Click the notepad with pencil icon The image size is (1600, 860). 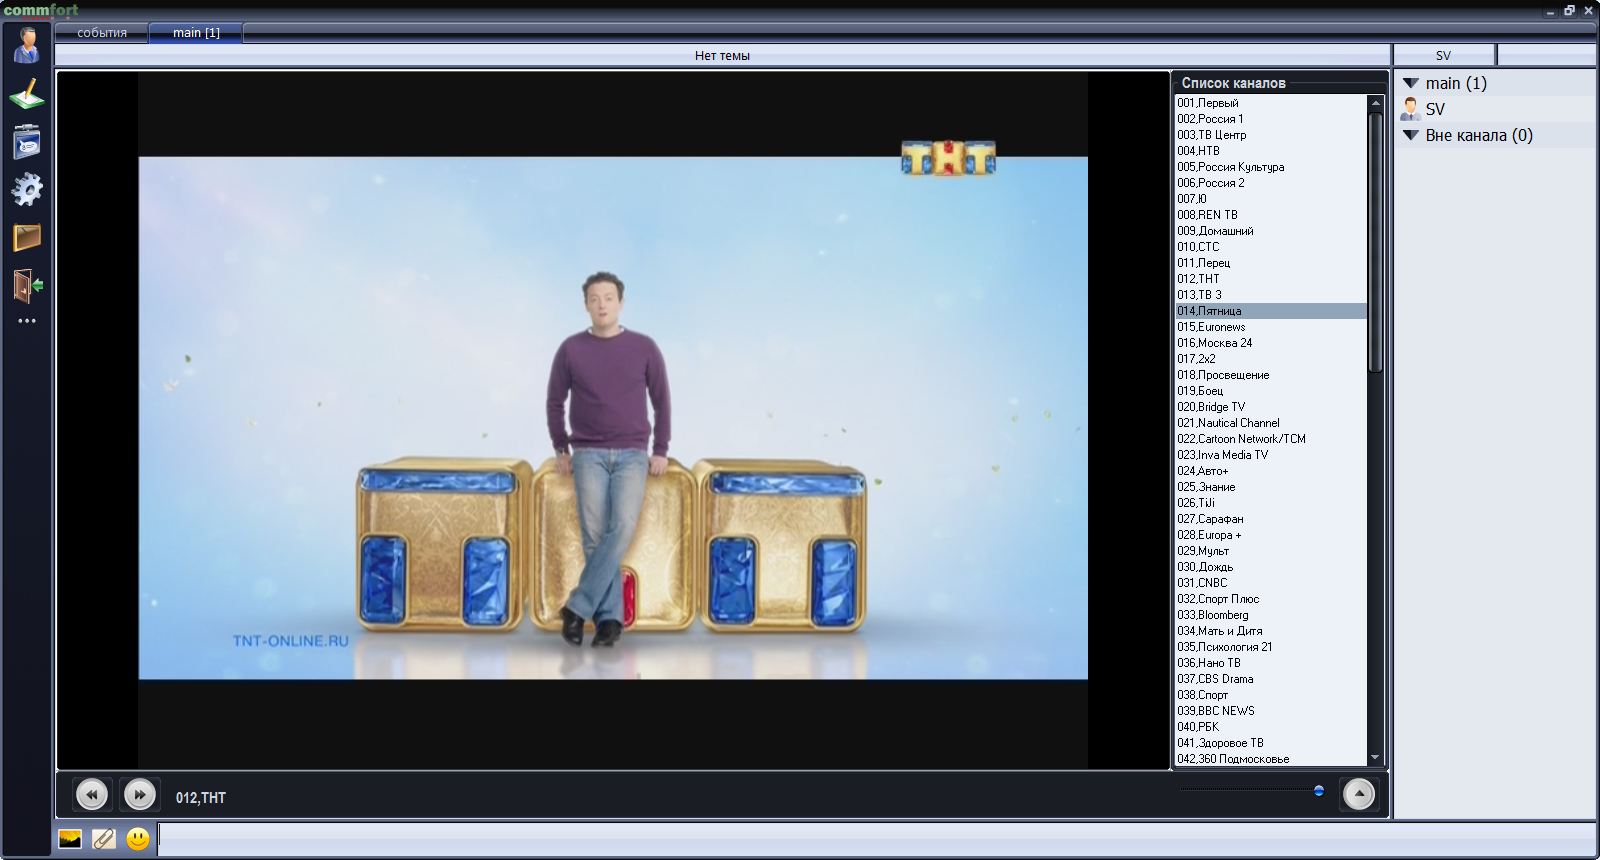27,95
